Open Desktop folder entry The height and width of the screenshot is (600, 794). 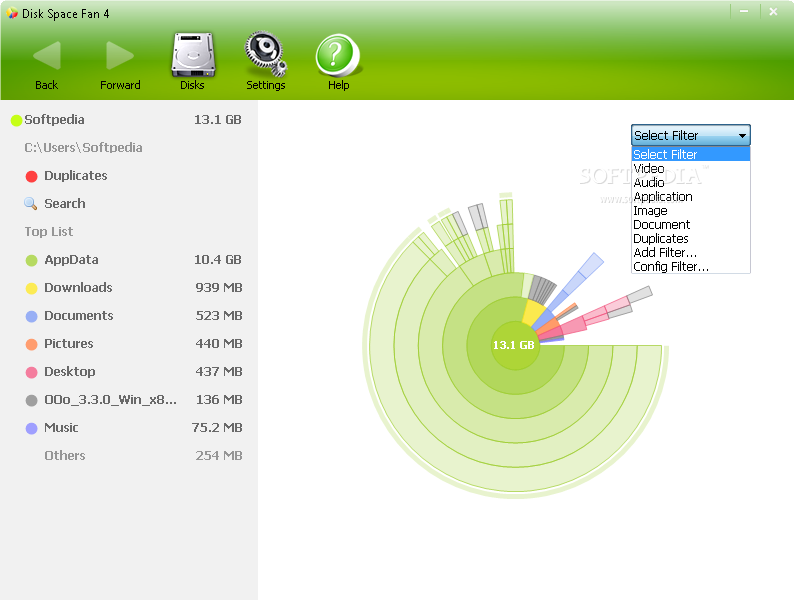69,372
